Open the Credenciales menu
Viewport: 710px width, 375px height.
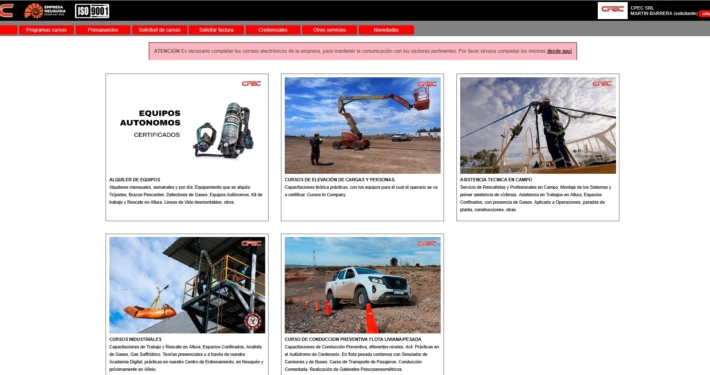pyautogui.click(x=273, y=30)
